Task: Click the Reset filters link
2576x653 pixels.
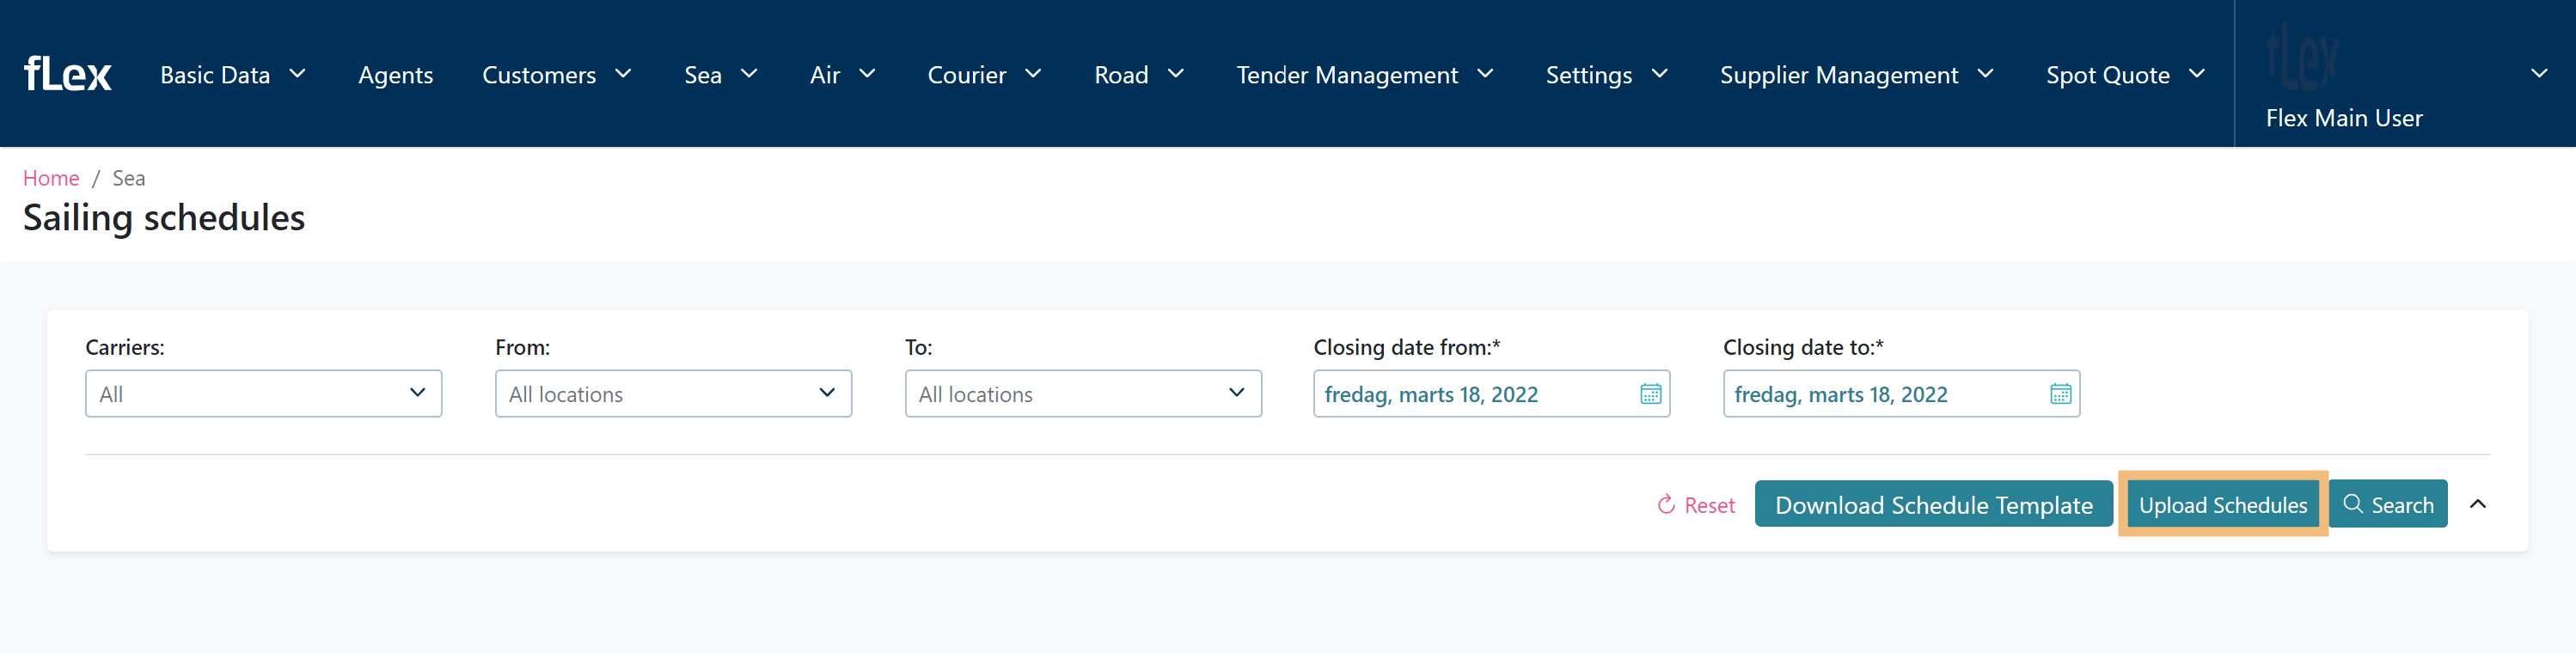Action: (x=1696, y=505)
